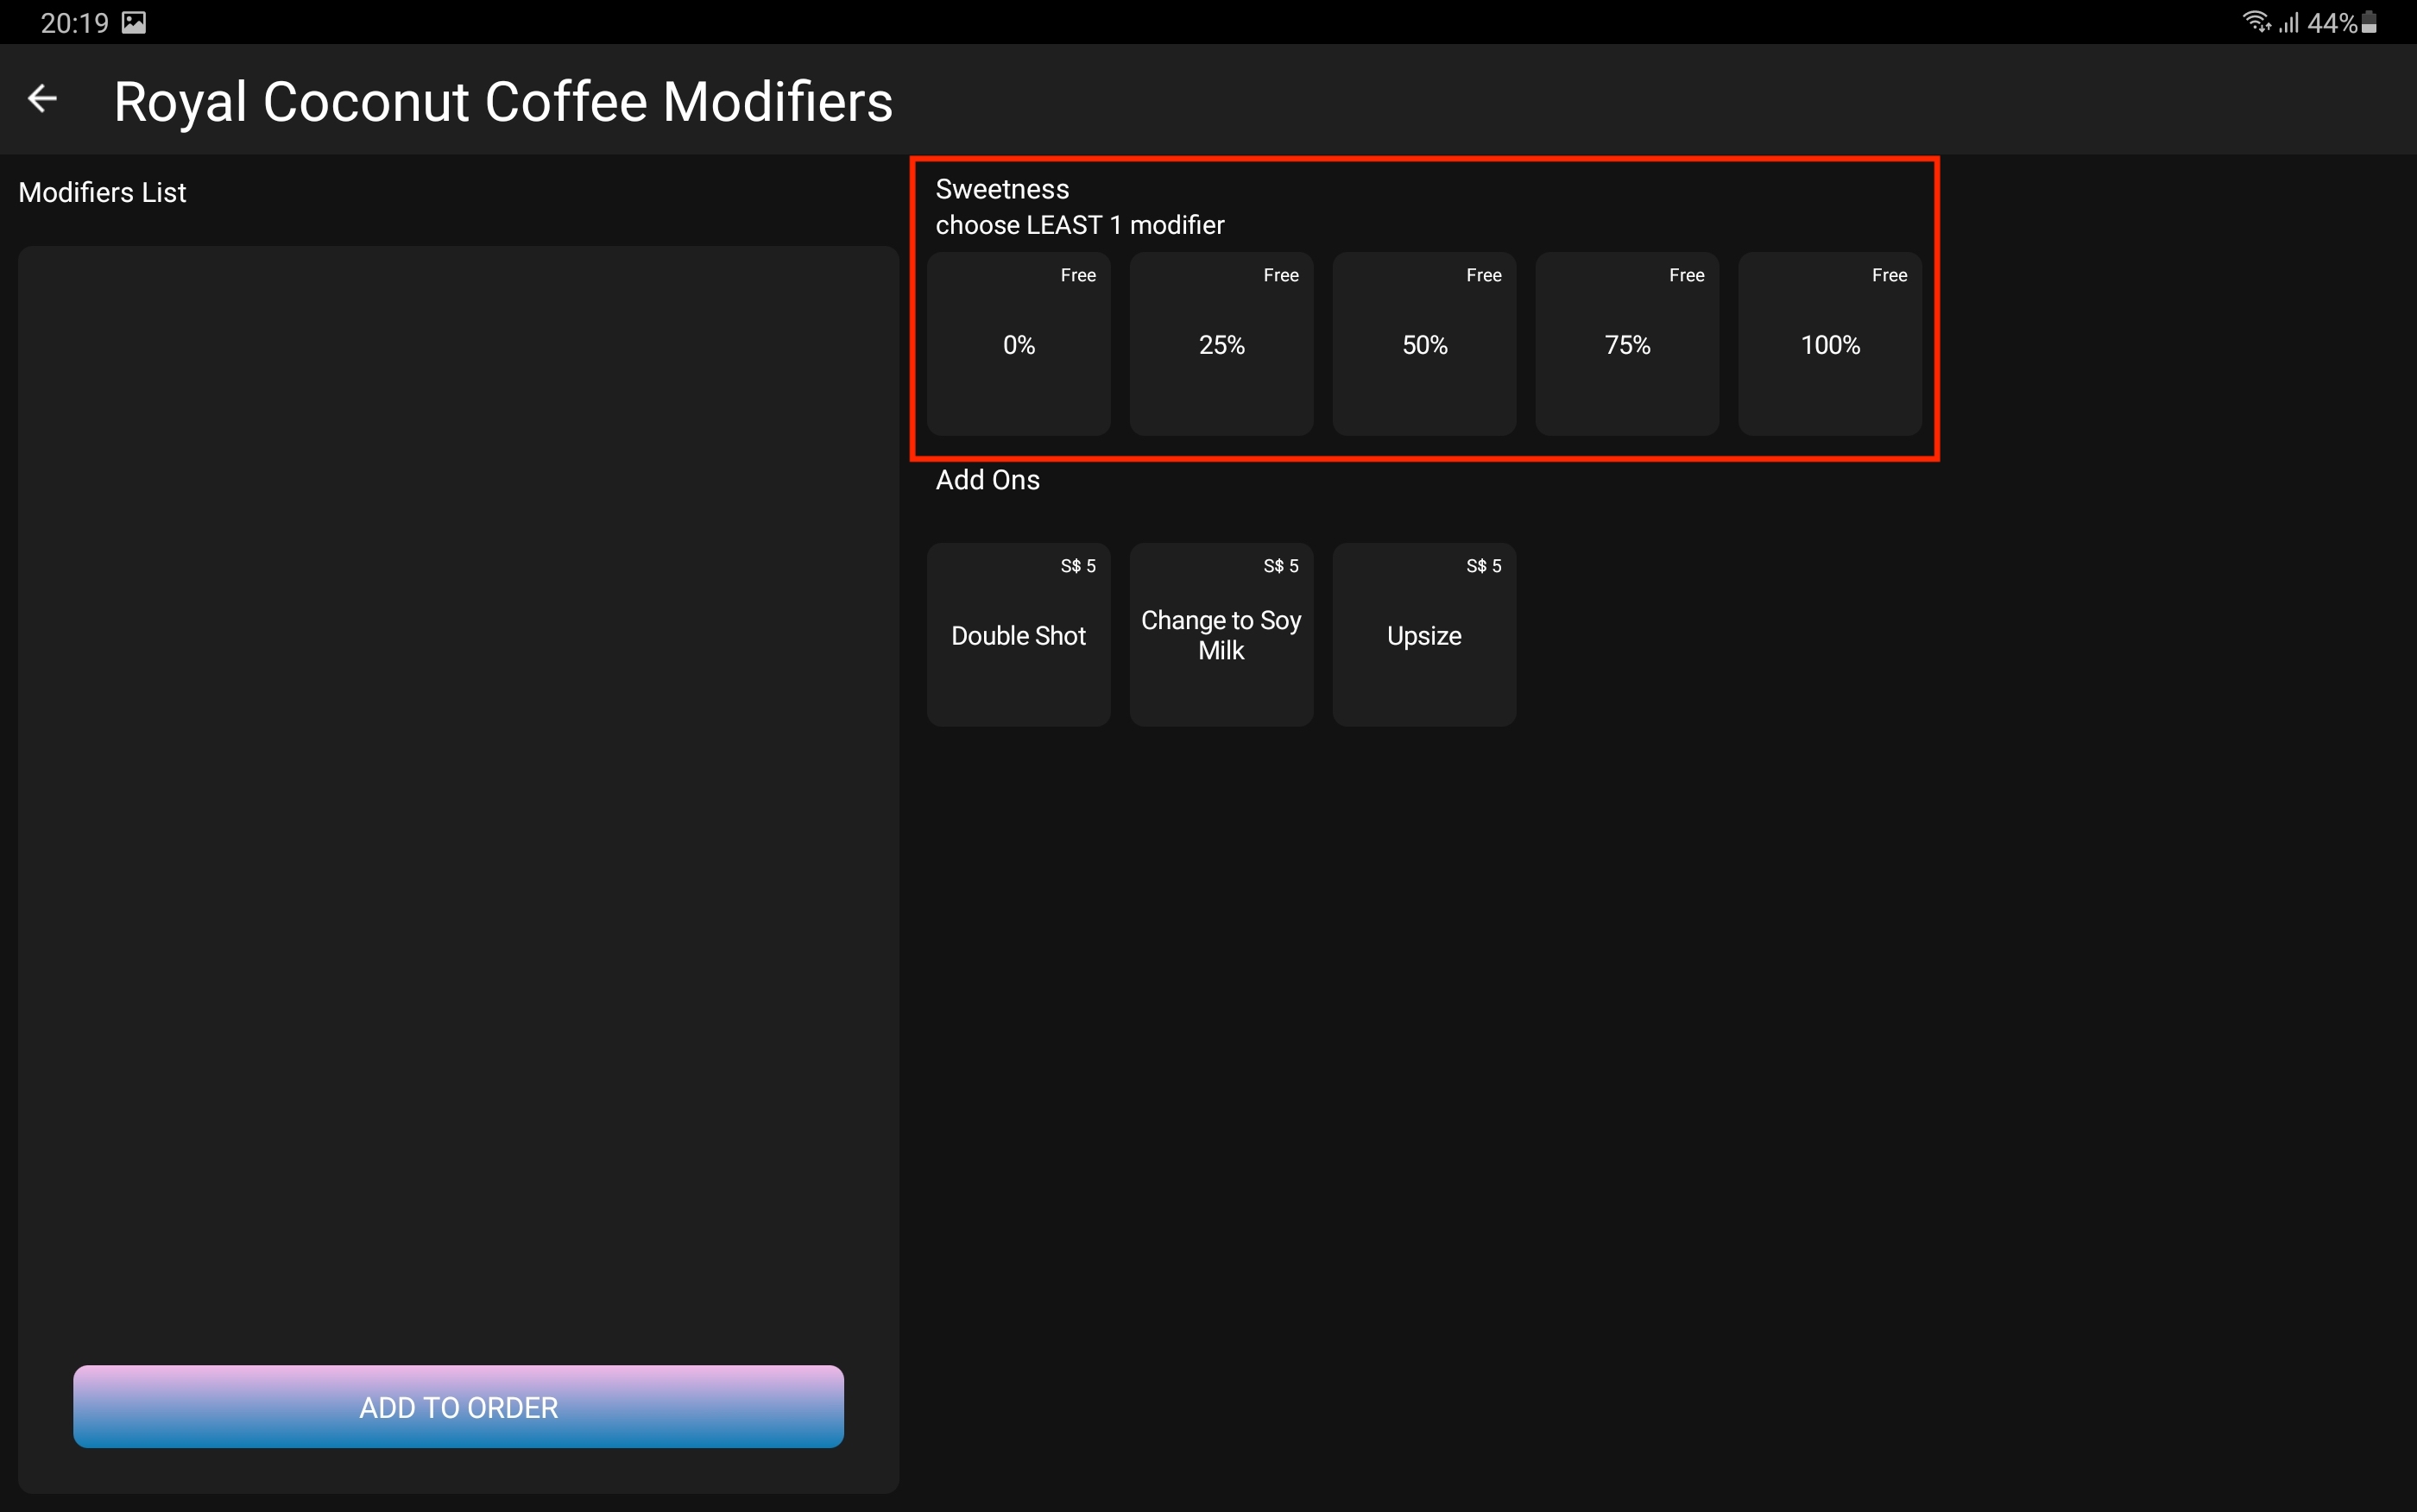Tap the back arrow icon

point(42,99)
